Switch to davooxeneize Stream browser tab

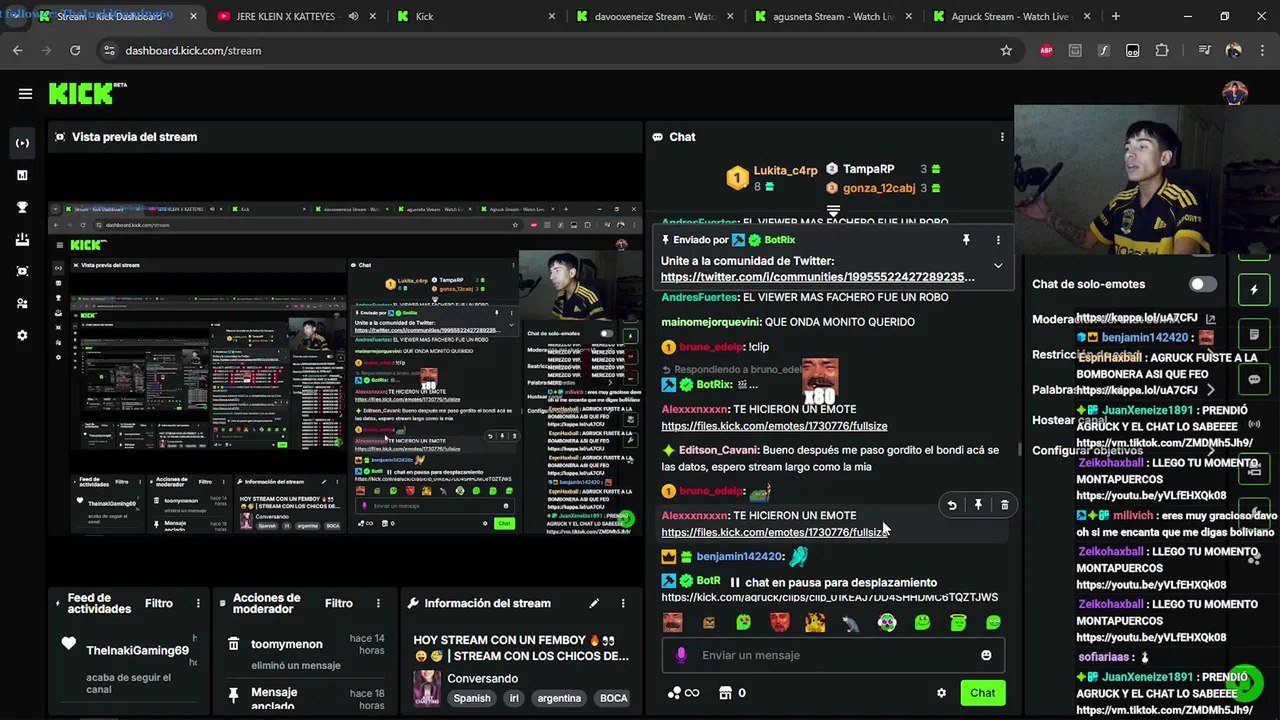click(656, 16)
